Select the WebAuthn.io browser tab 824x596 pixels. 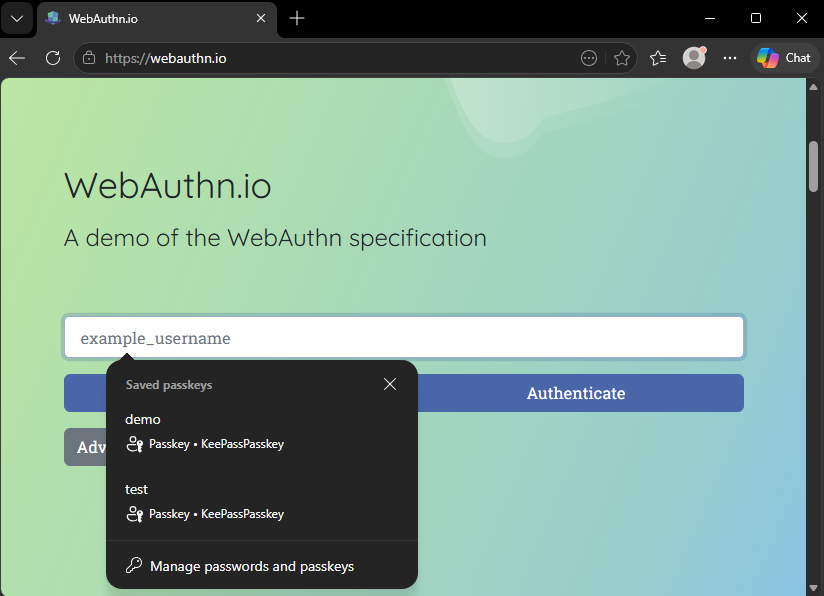[157, 19]
